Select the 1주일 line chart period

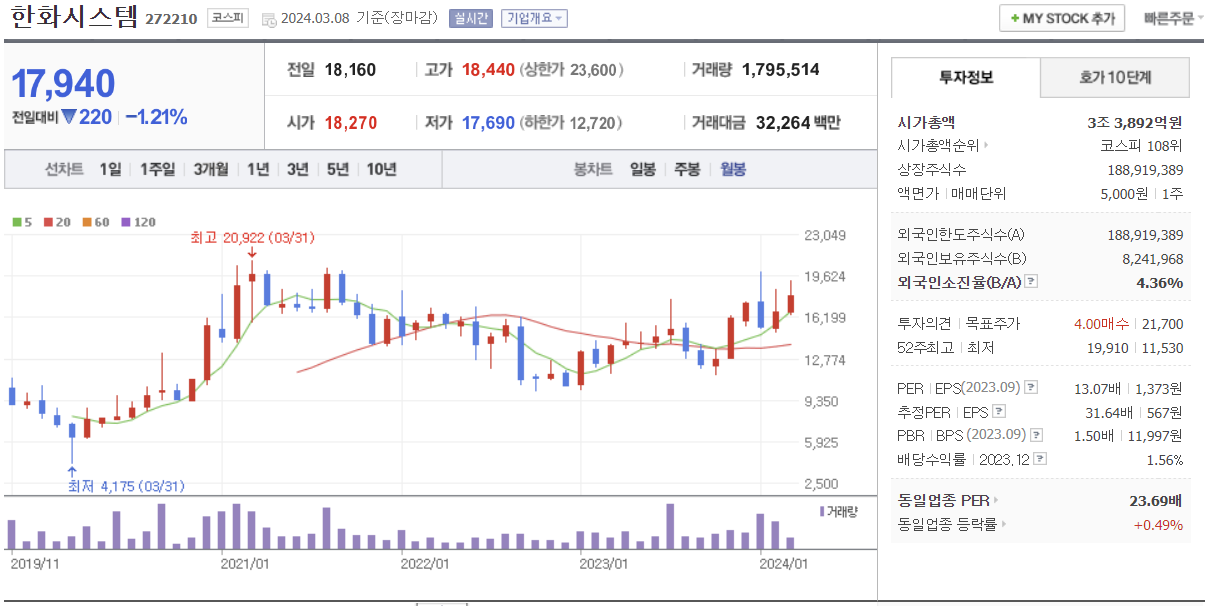(x=158, y=169)
